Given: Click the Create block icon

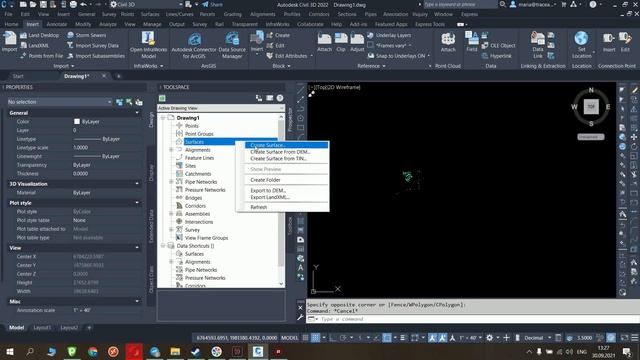Looking at the screenshot, I should click(x=269, y=36).
